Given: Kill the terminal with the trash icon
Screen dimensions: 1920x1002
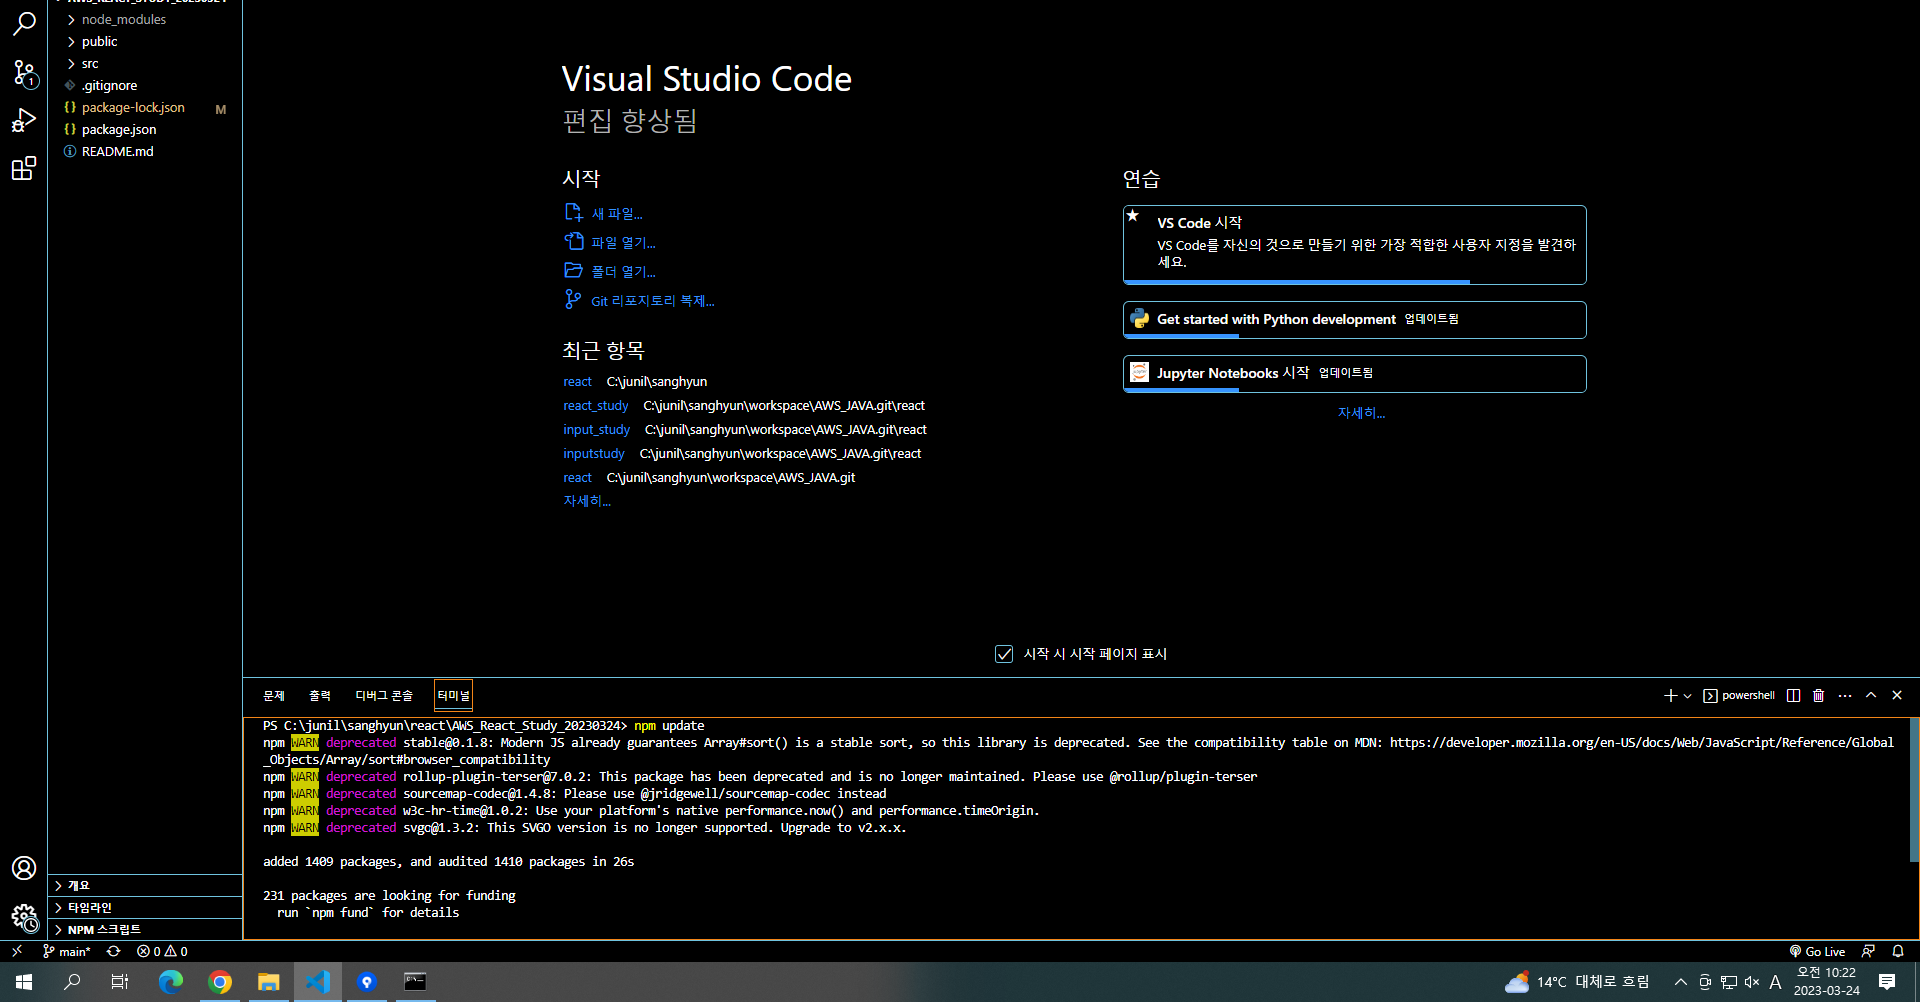Looking at the screenshot, I should coord(1819,695).
